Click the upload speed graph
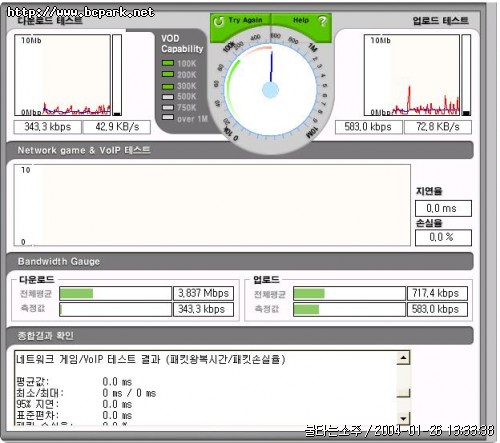The height and width of the screenshot is (443, 500). (x=412, y=75)
